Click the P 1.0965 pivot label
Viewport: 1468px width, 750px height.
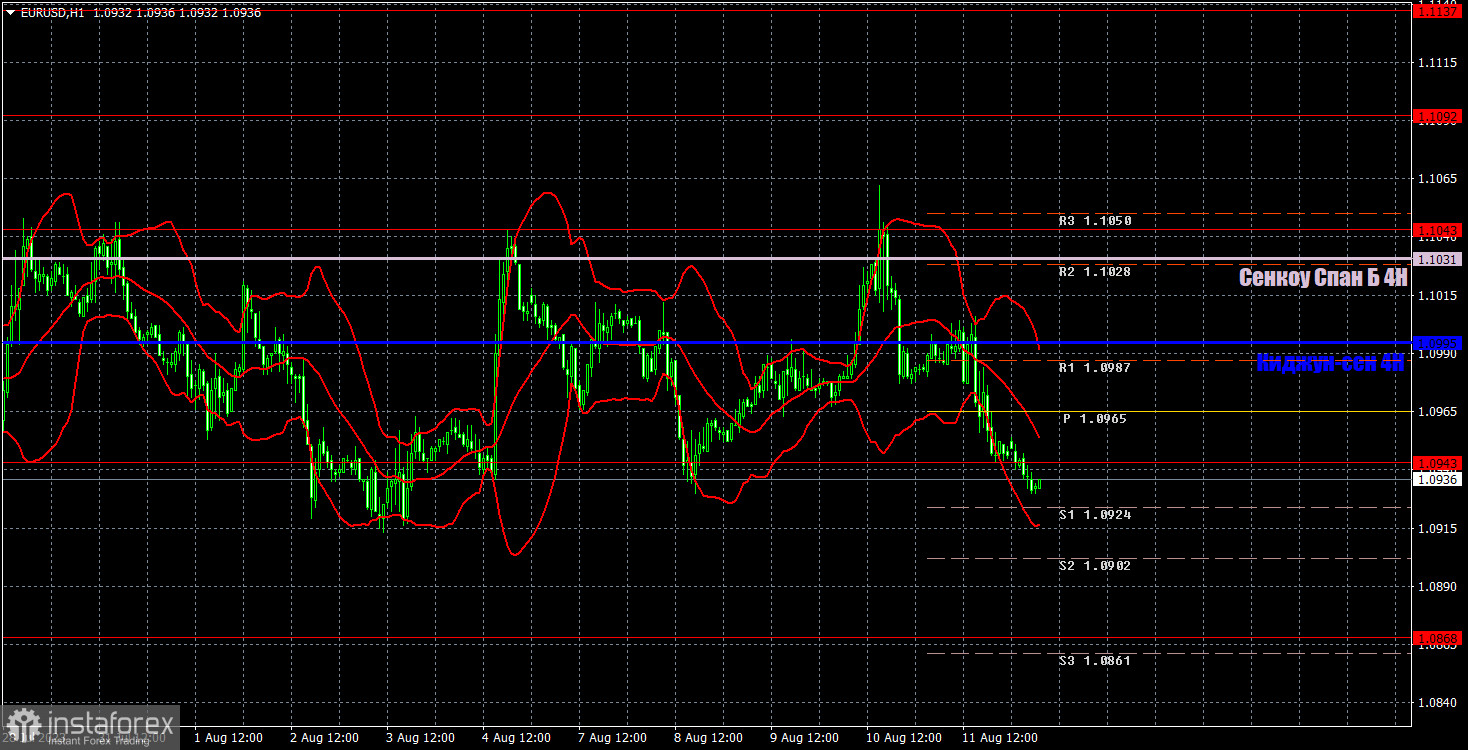pyautogui.click(x=1095, y=419)
